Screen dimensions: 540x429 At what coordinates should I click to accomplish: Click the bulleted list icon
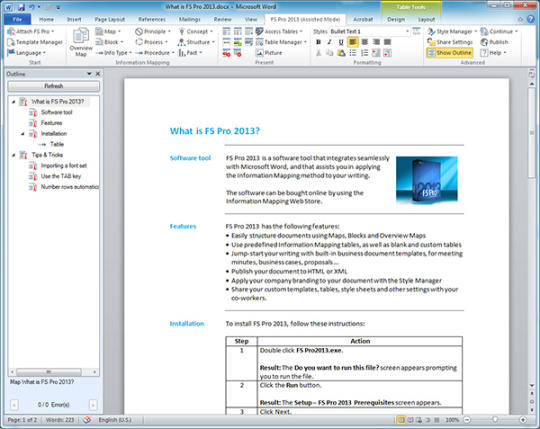tap(353, 53)
